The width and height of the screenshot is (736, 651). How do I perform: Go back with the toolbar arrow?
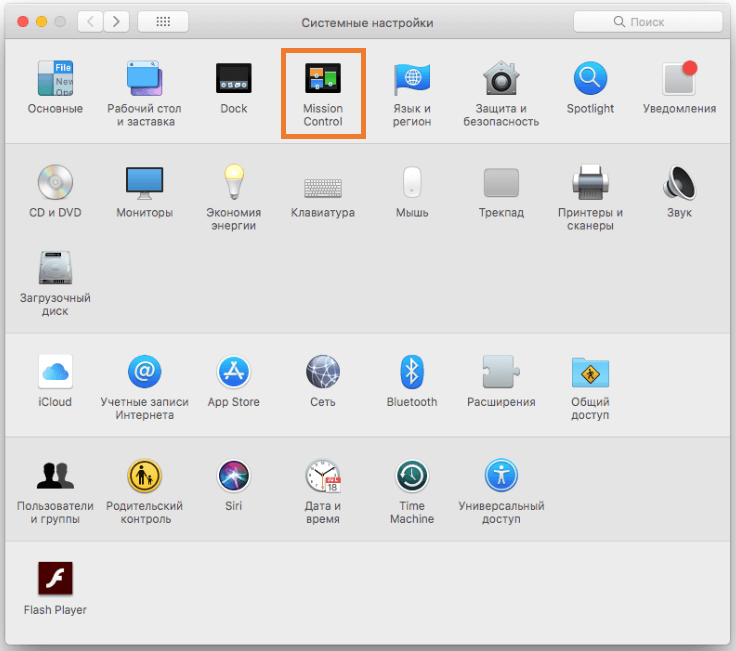pos(91,22)
